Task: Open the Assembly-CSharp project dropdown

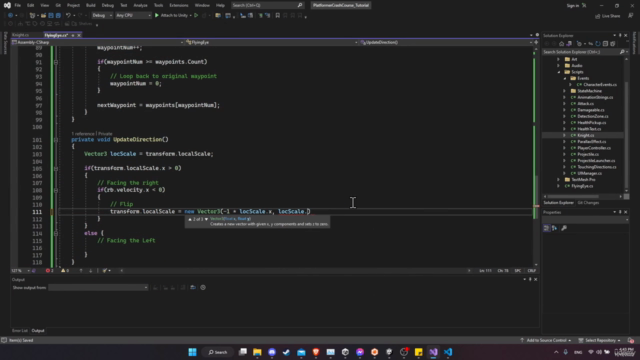Action: point(98,42)
